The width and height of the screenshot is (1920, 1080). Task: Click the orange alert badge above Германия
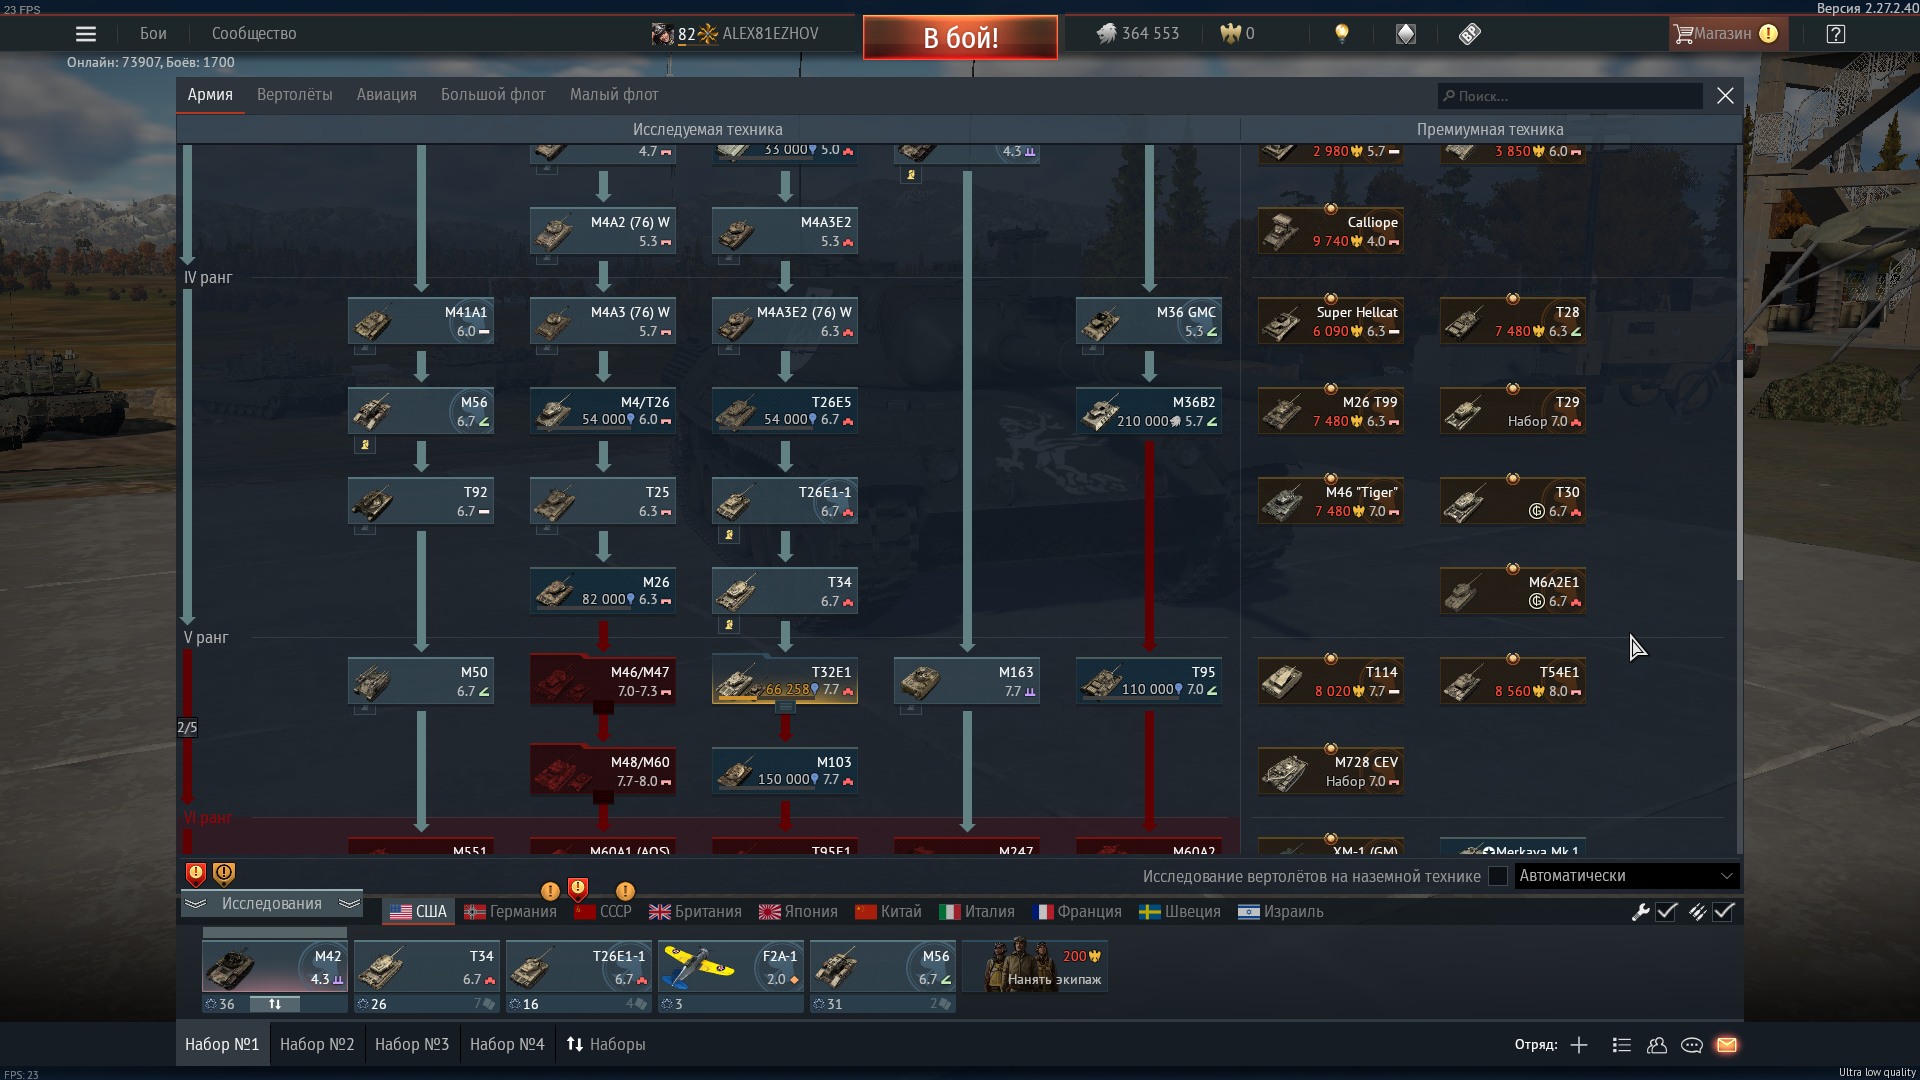(550, 891)
